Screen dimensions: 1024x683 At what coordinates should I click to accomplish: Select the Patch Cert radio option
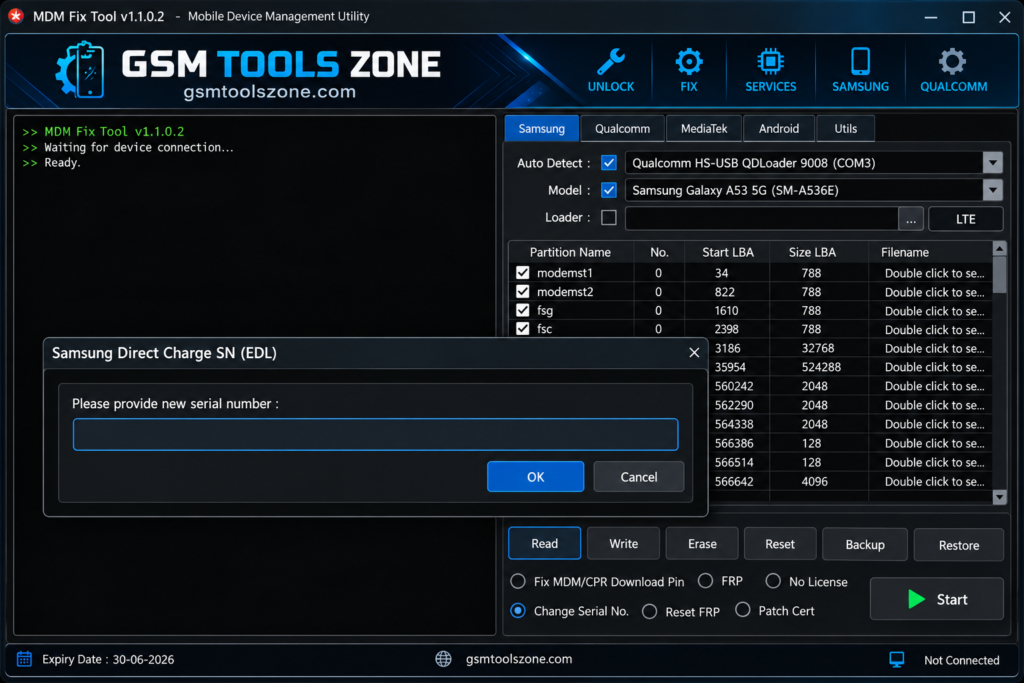click(x=743, y=610)
